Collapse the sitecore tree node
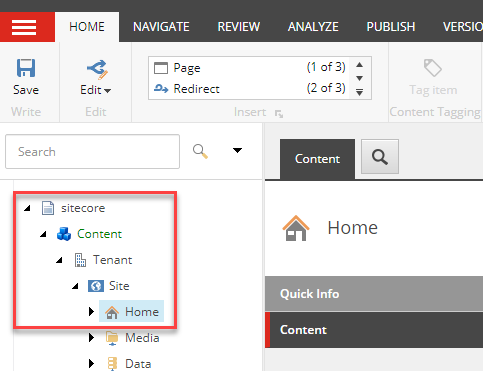The height and width of the screenshot is (371, 483). tap(28, 208)
